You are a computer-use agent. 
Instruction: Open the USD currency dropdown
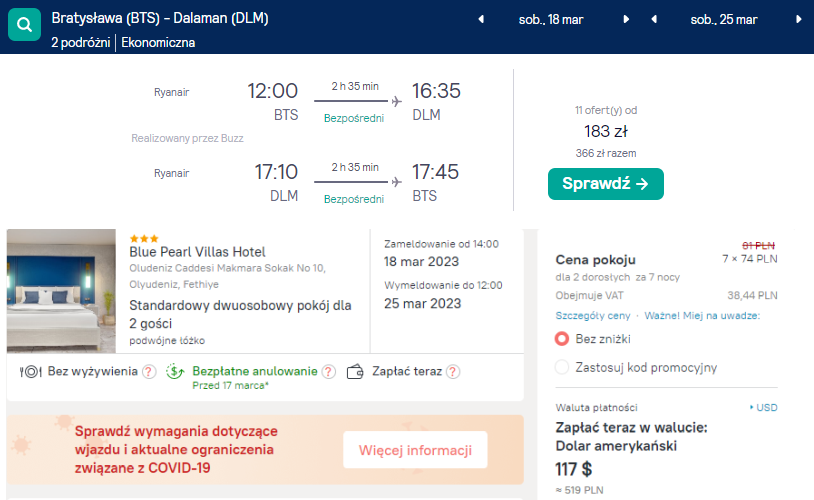tap(764, 408)
